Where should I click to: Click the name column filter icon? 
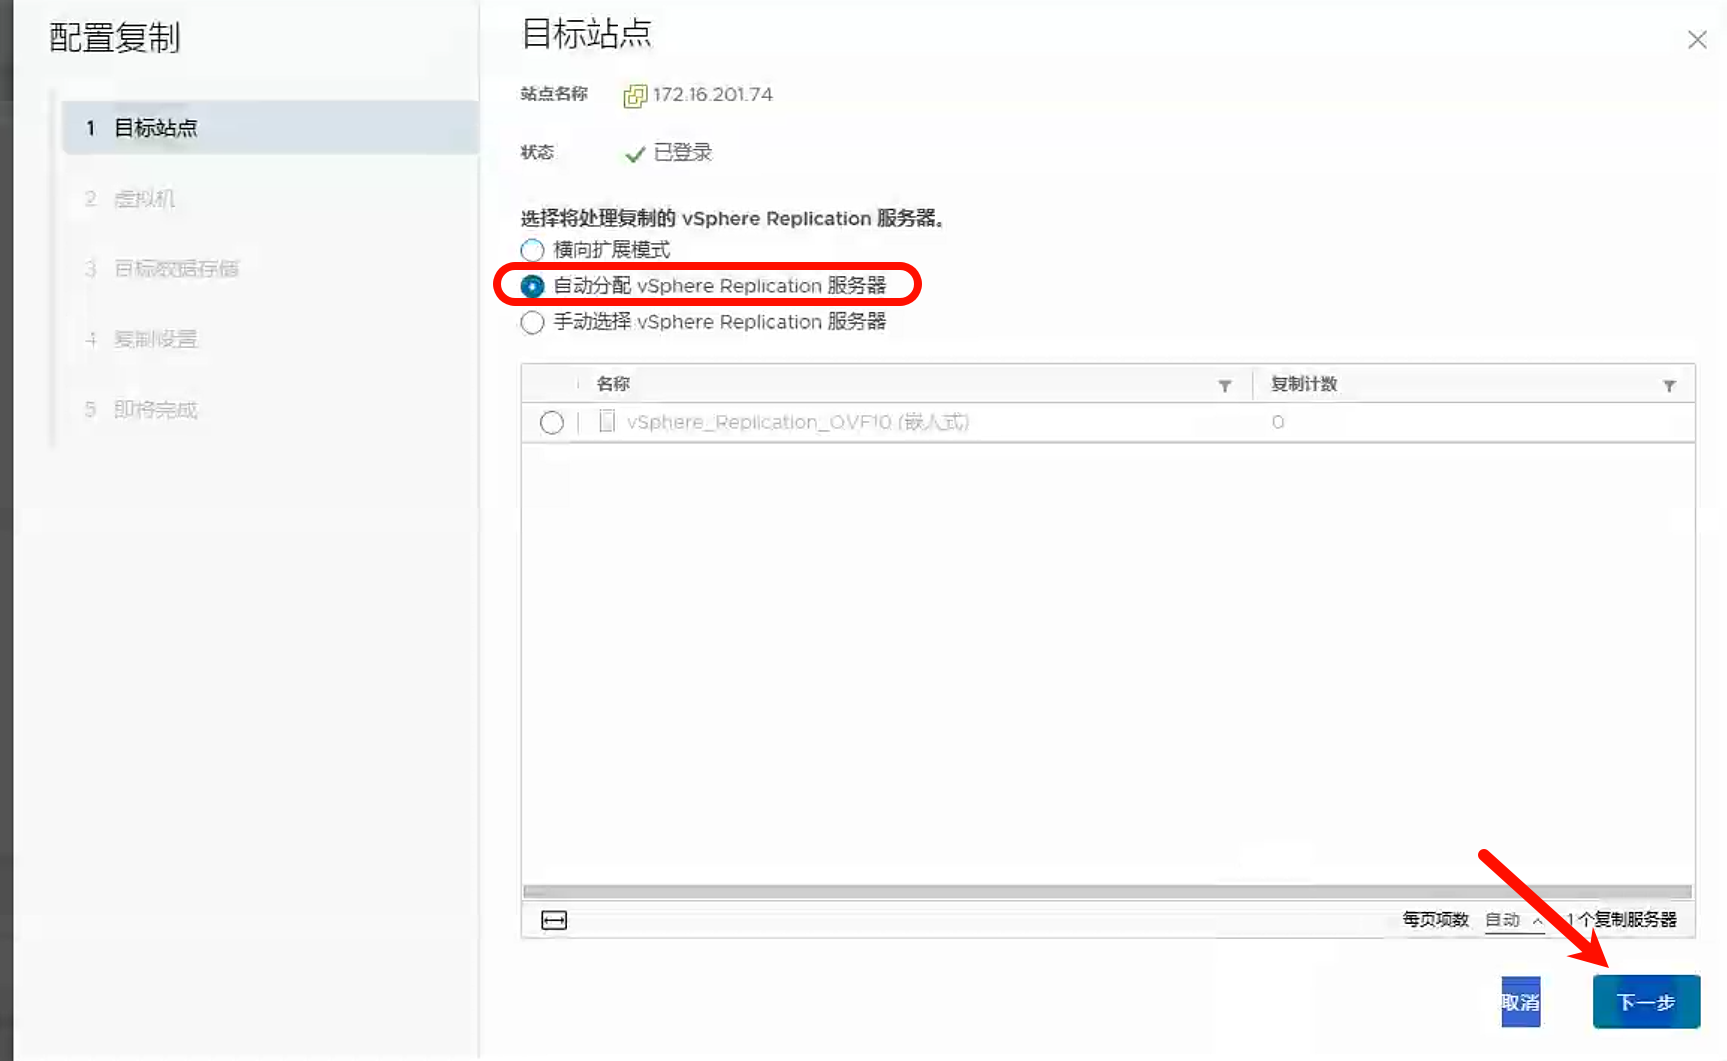[1224, 386]
